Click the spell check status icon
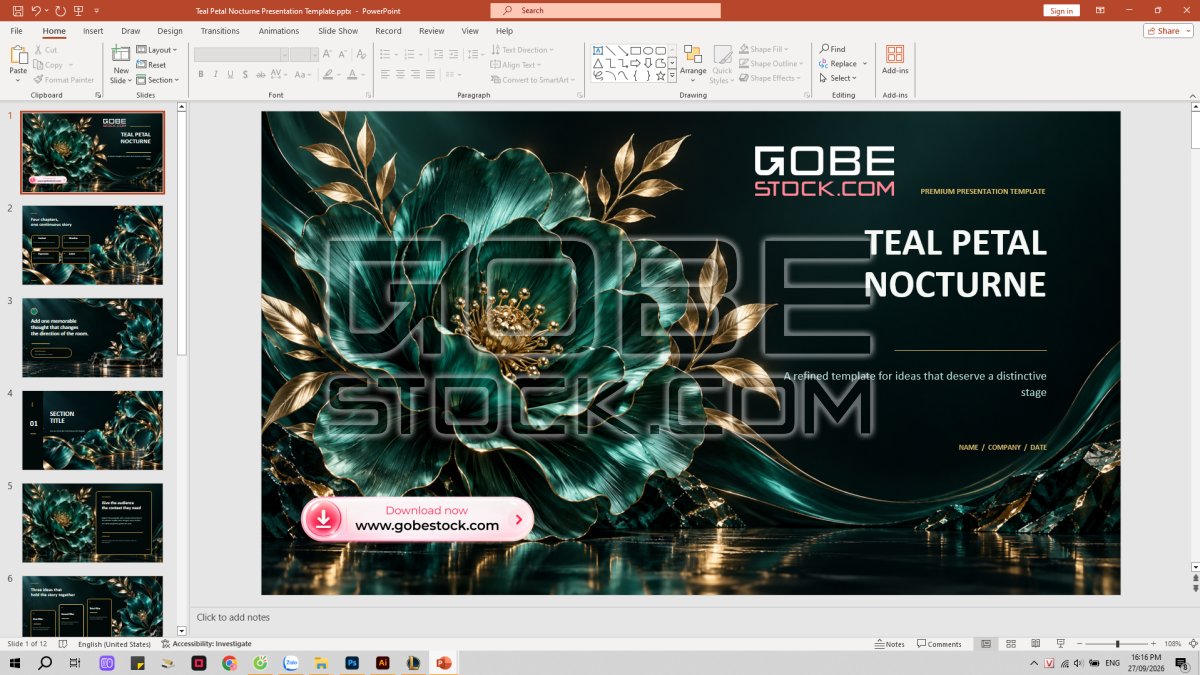The height and width of the screenshot is (675, 1200). point(63,644)
